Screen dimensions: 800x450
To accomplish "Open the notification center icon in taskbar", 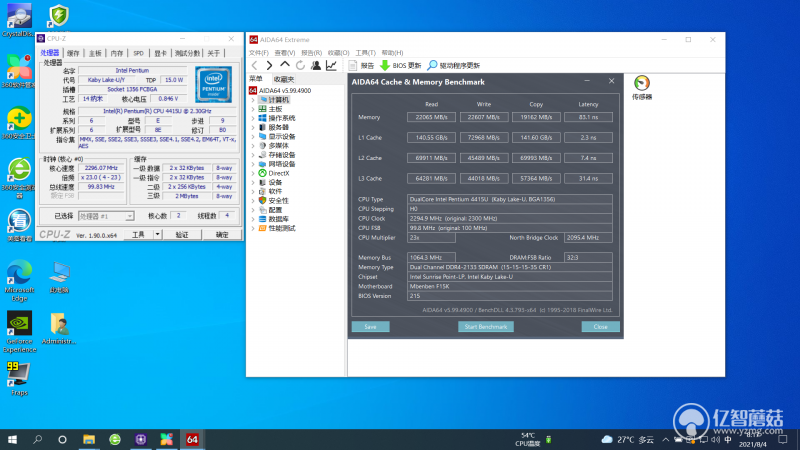I will pyautogui.click(x=783, y=439).
